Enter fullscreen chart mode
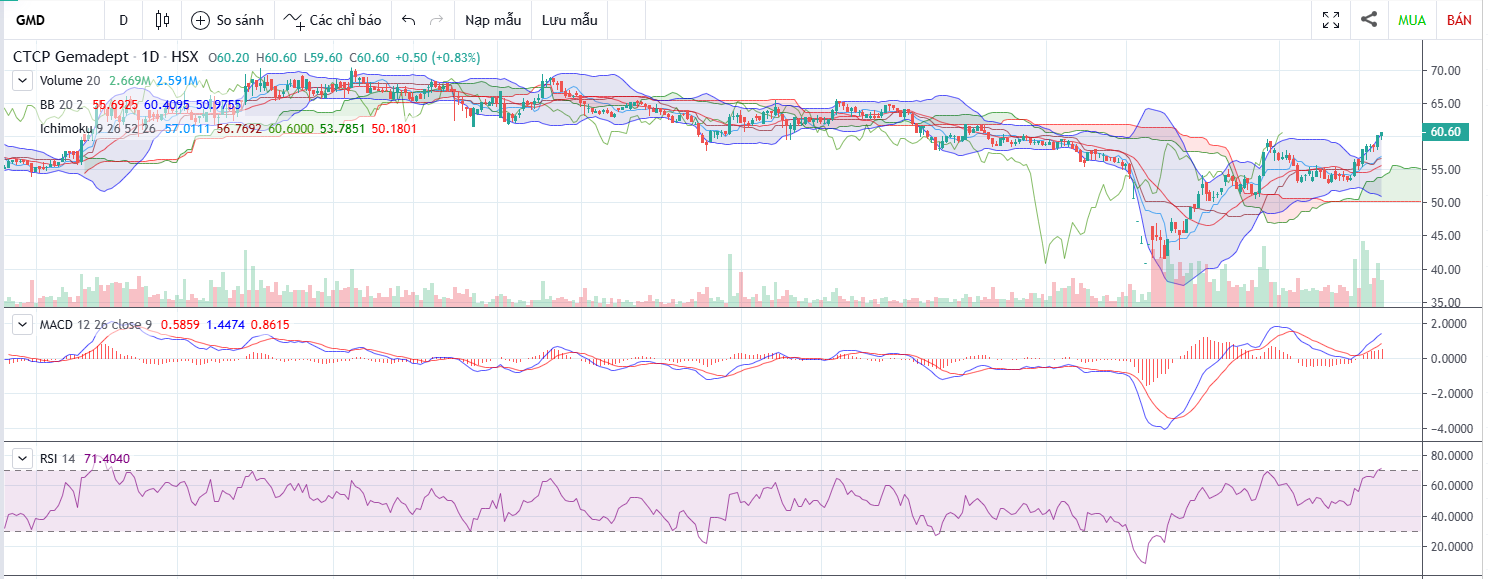The height and width of the screenshot is (579, 1488). click(1331, 20)
